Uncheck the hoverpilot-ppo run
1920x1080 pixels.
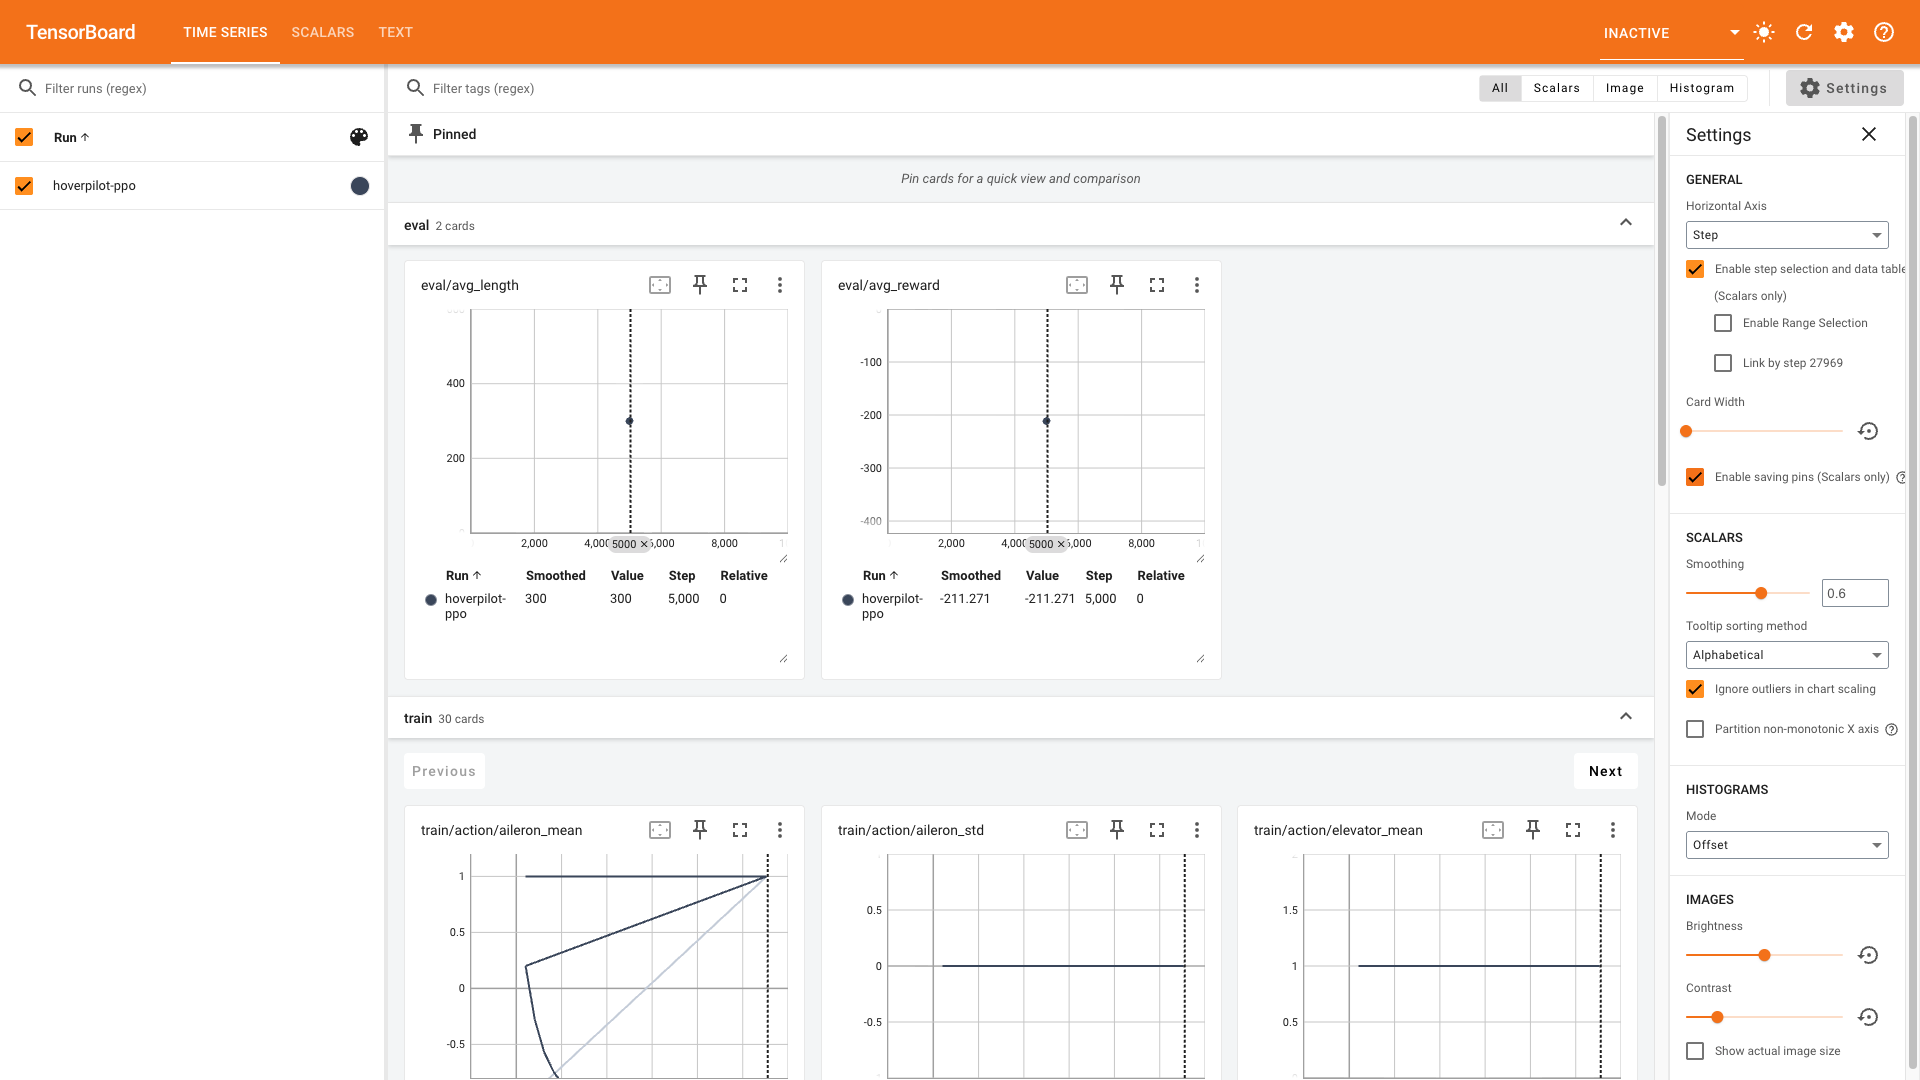[x=24, y=186]
